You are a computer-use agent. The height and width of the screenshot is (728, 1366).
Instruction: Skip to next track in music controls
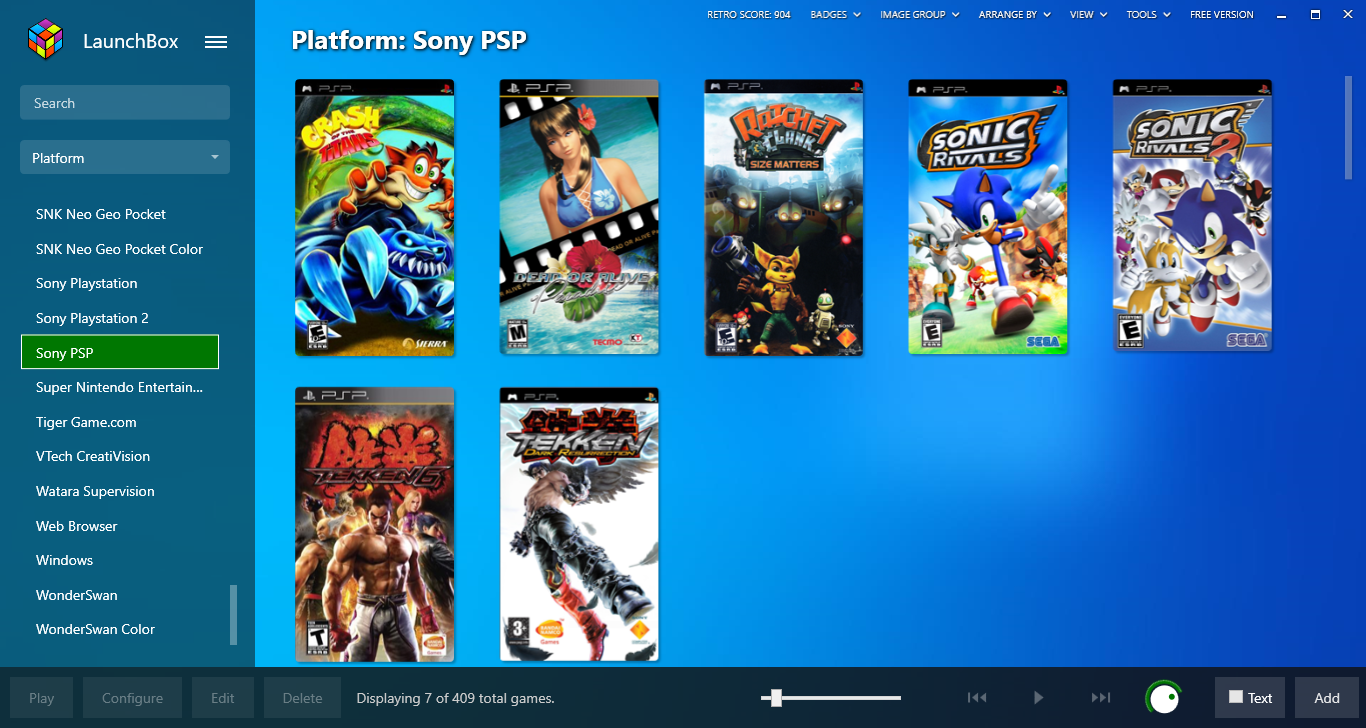point(1100,697)
